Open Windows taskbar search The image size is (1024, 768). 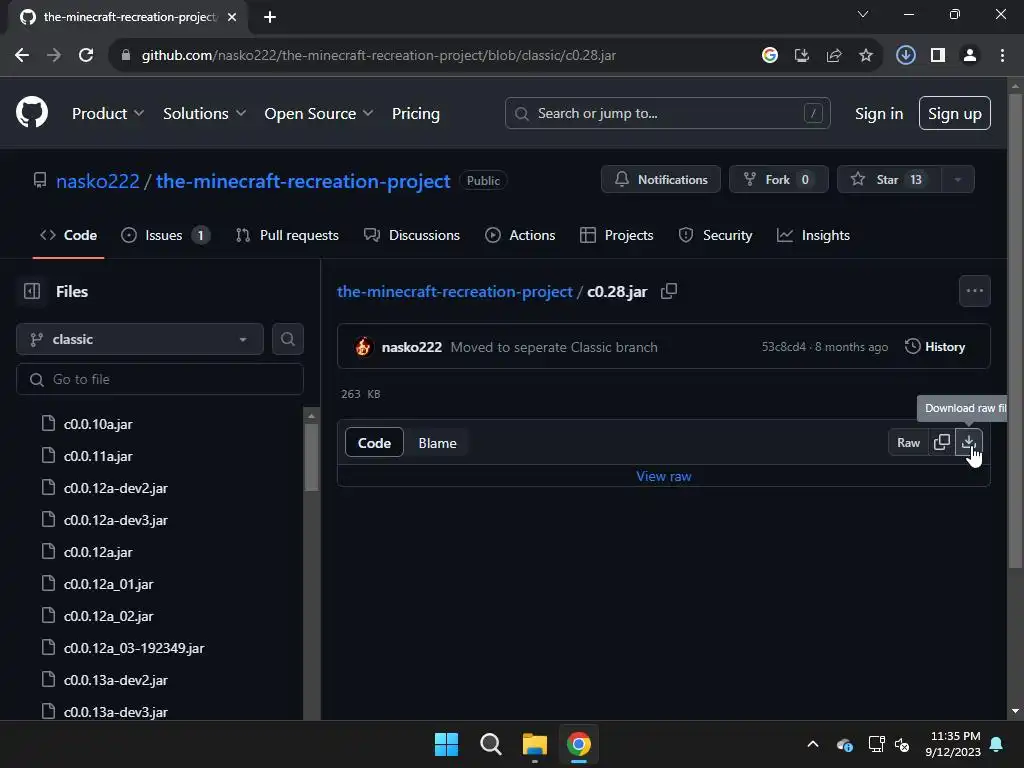[490, 744]
